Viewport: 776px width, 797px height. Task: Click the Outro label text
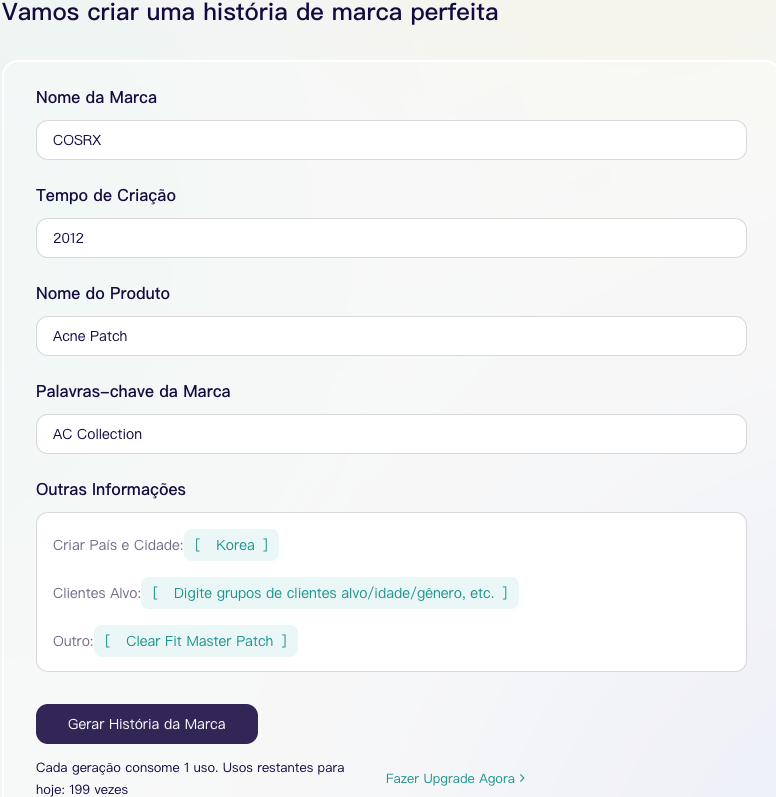[x=72, y=641]
